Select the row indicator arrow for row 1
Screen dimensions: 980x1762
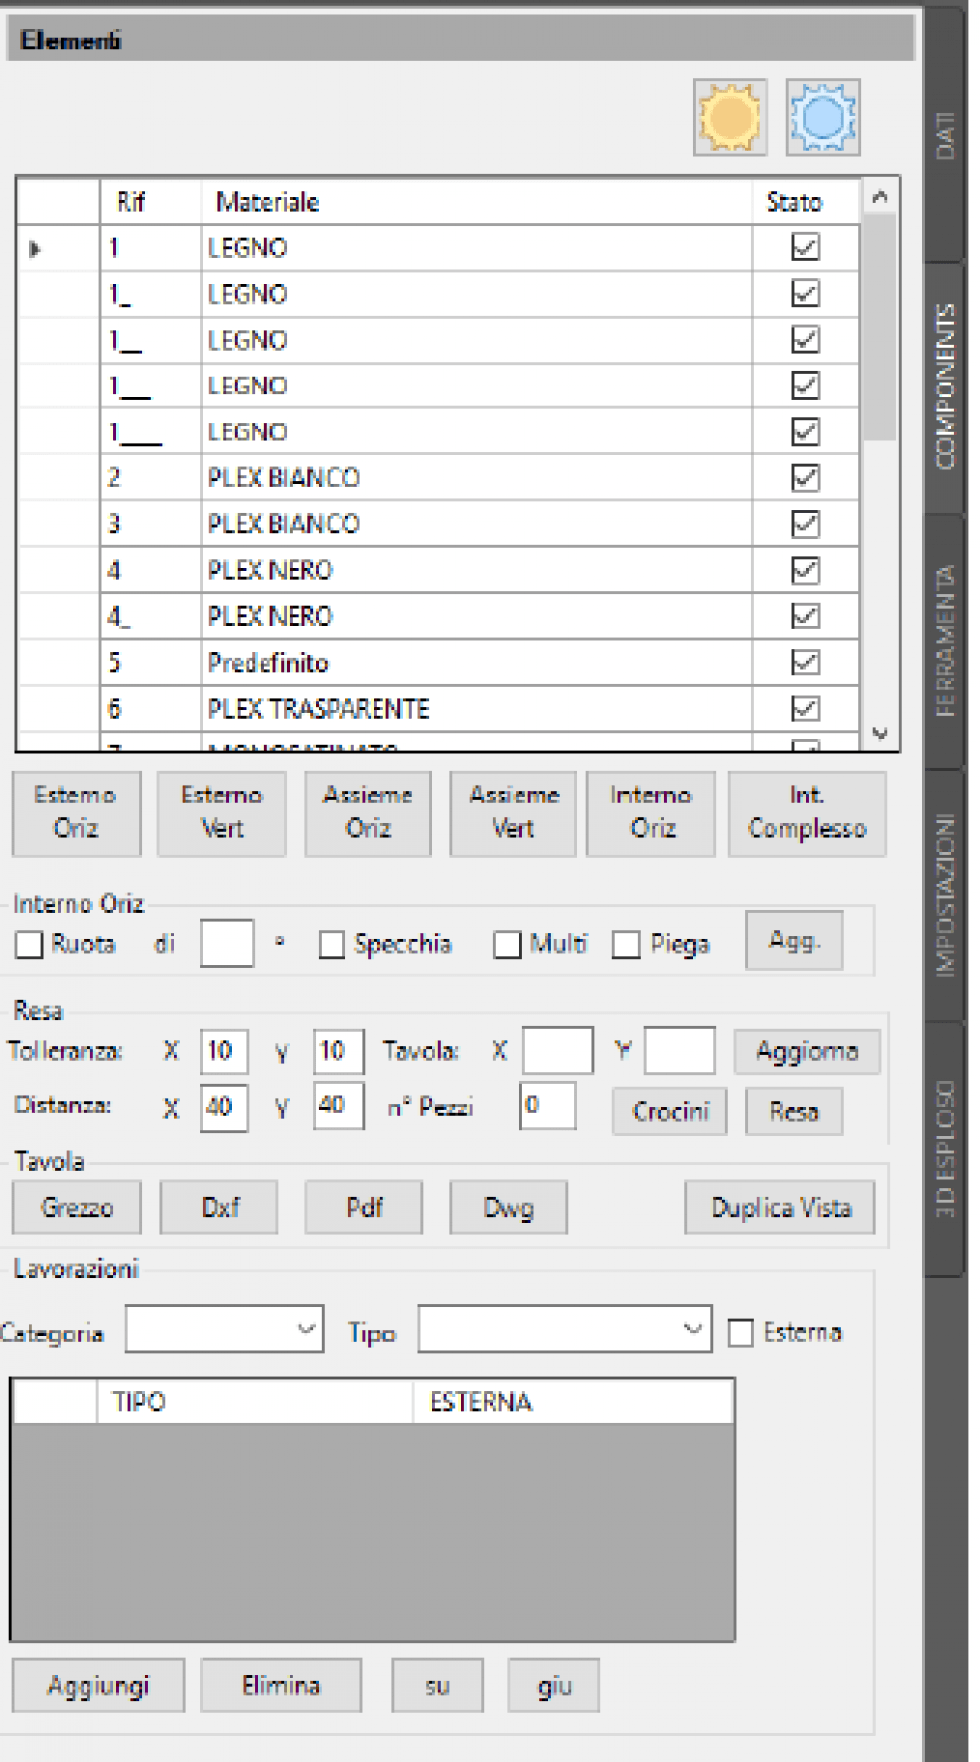coord(36,249)
